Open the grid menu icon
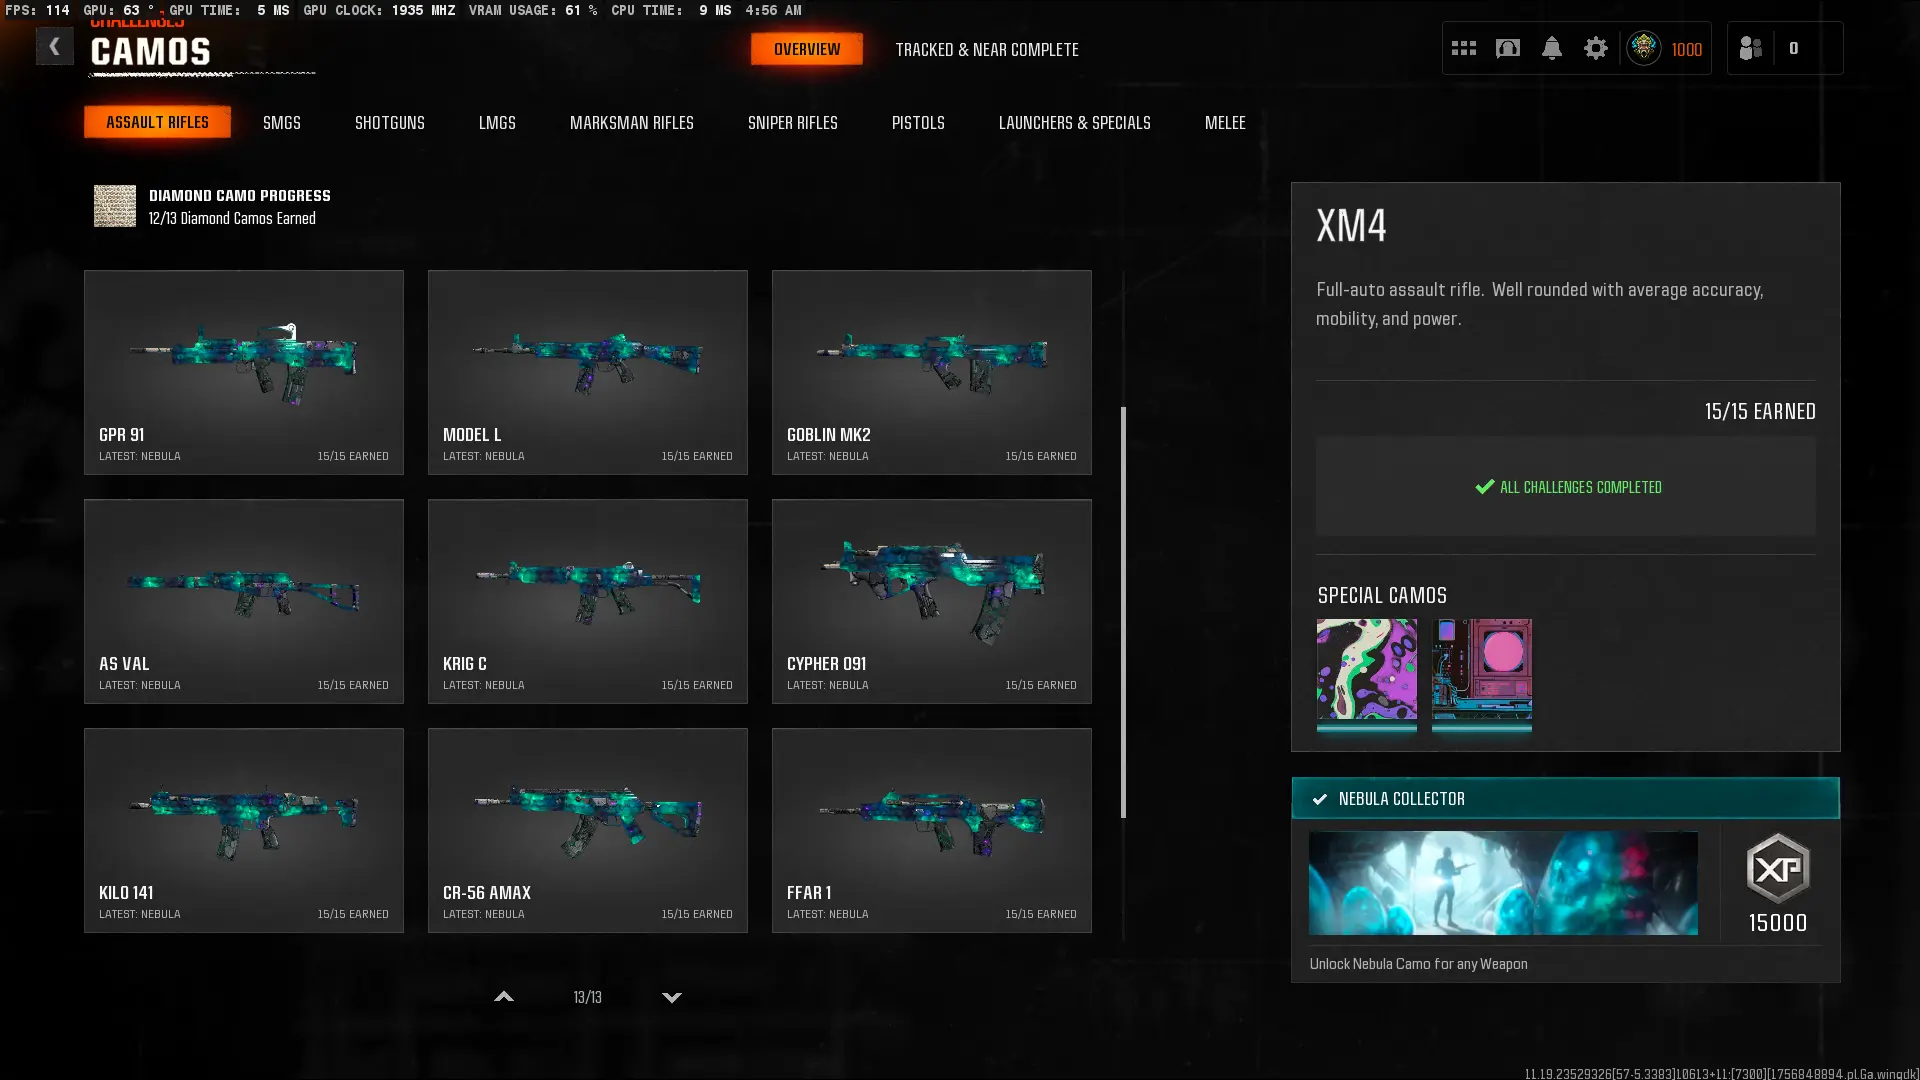Image resolution: width=1920 pixels, height=1080 pixels. 1464,48
